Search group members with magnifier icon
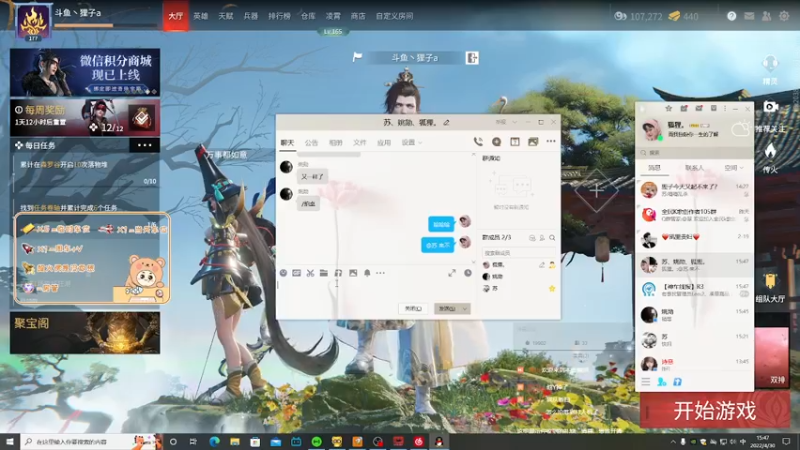The height and width of the screenshot is (450, 800). 552,238
